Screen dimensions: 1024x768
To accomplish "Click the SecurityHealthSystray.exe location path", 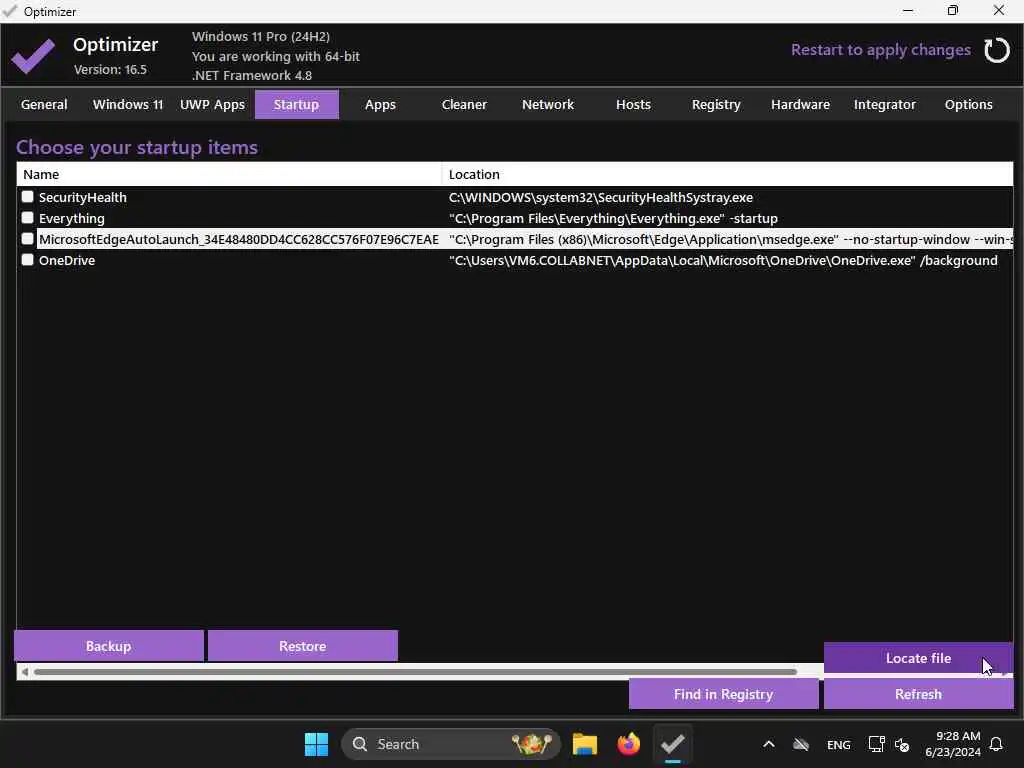I will 601,197.
